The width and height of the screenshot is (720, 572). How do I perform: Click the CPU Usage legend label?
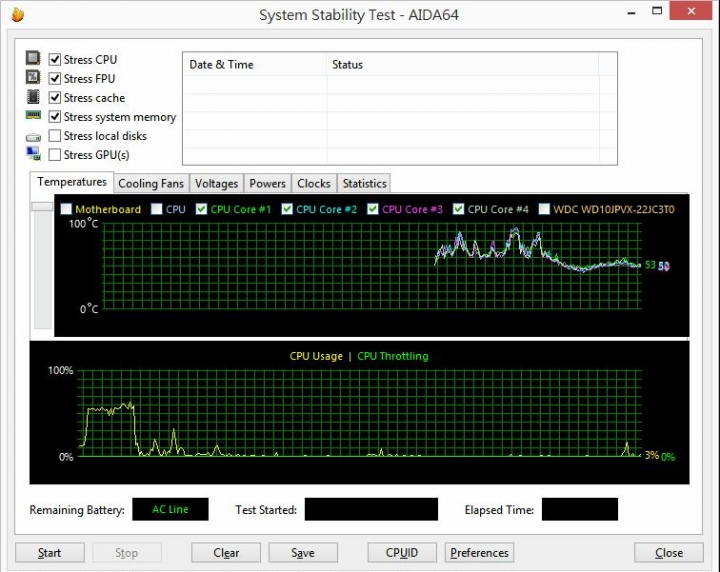[x=316, y=356]
